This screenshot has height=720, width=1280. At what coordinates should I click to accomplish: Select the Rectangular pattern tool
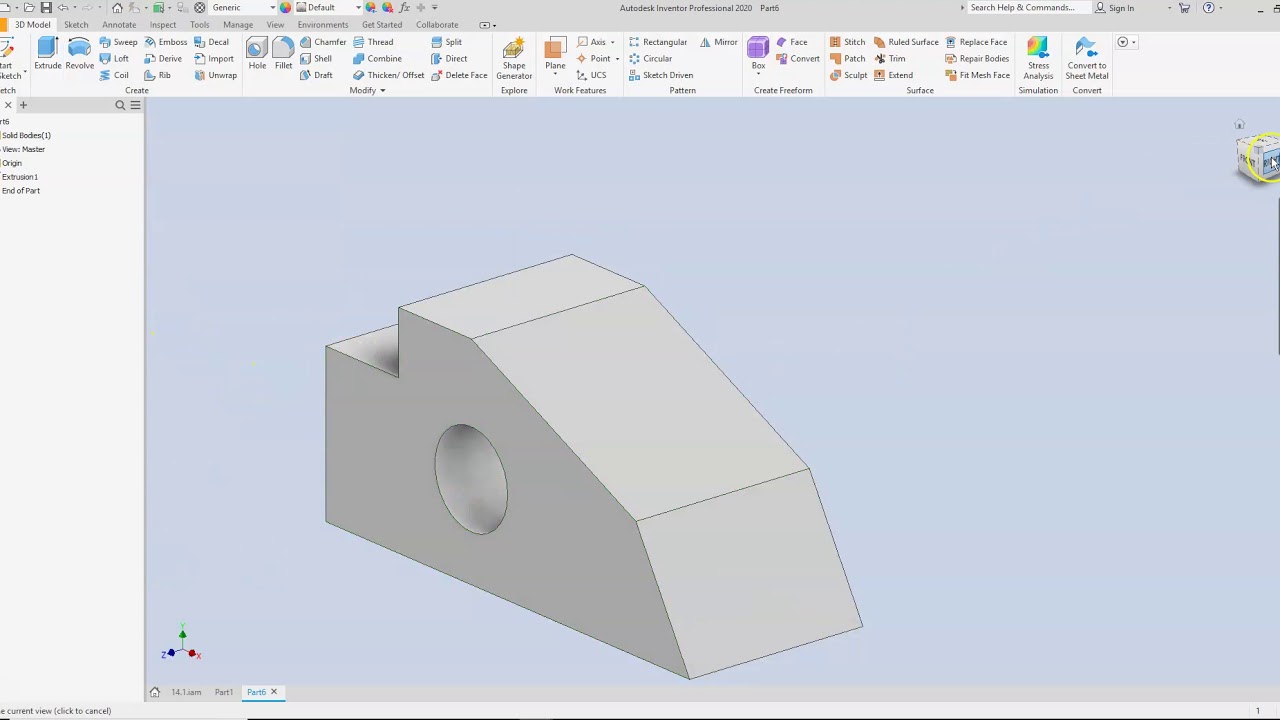[658, 42]
